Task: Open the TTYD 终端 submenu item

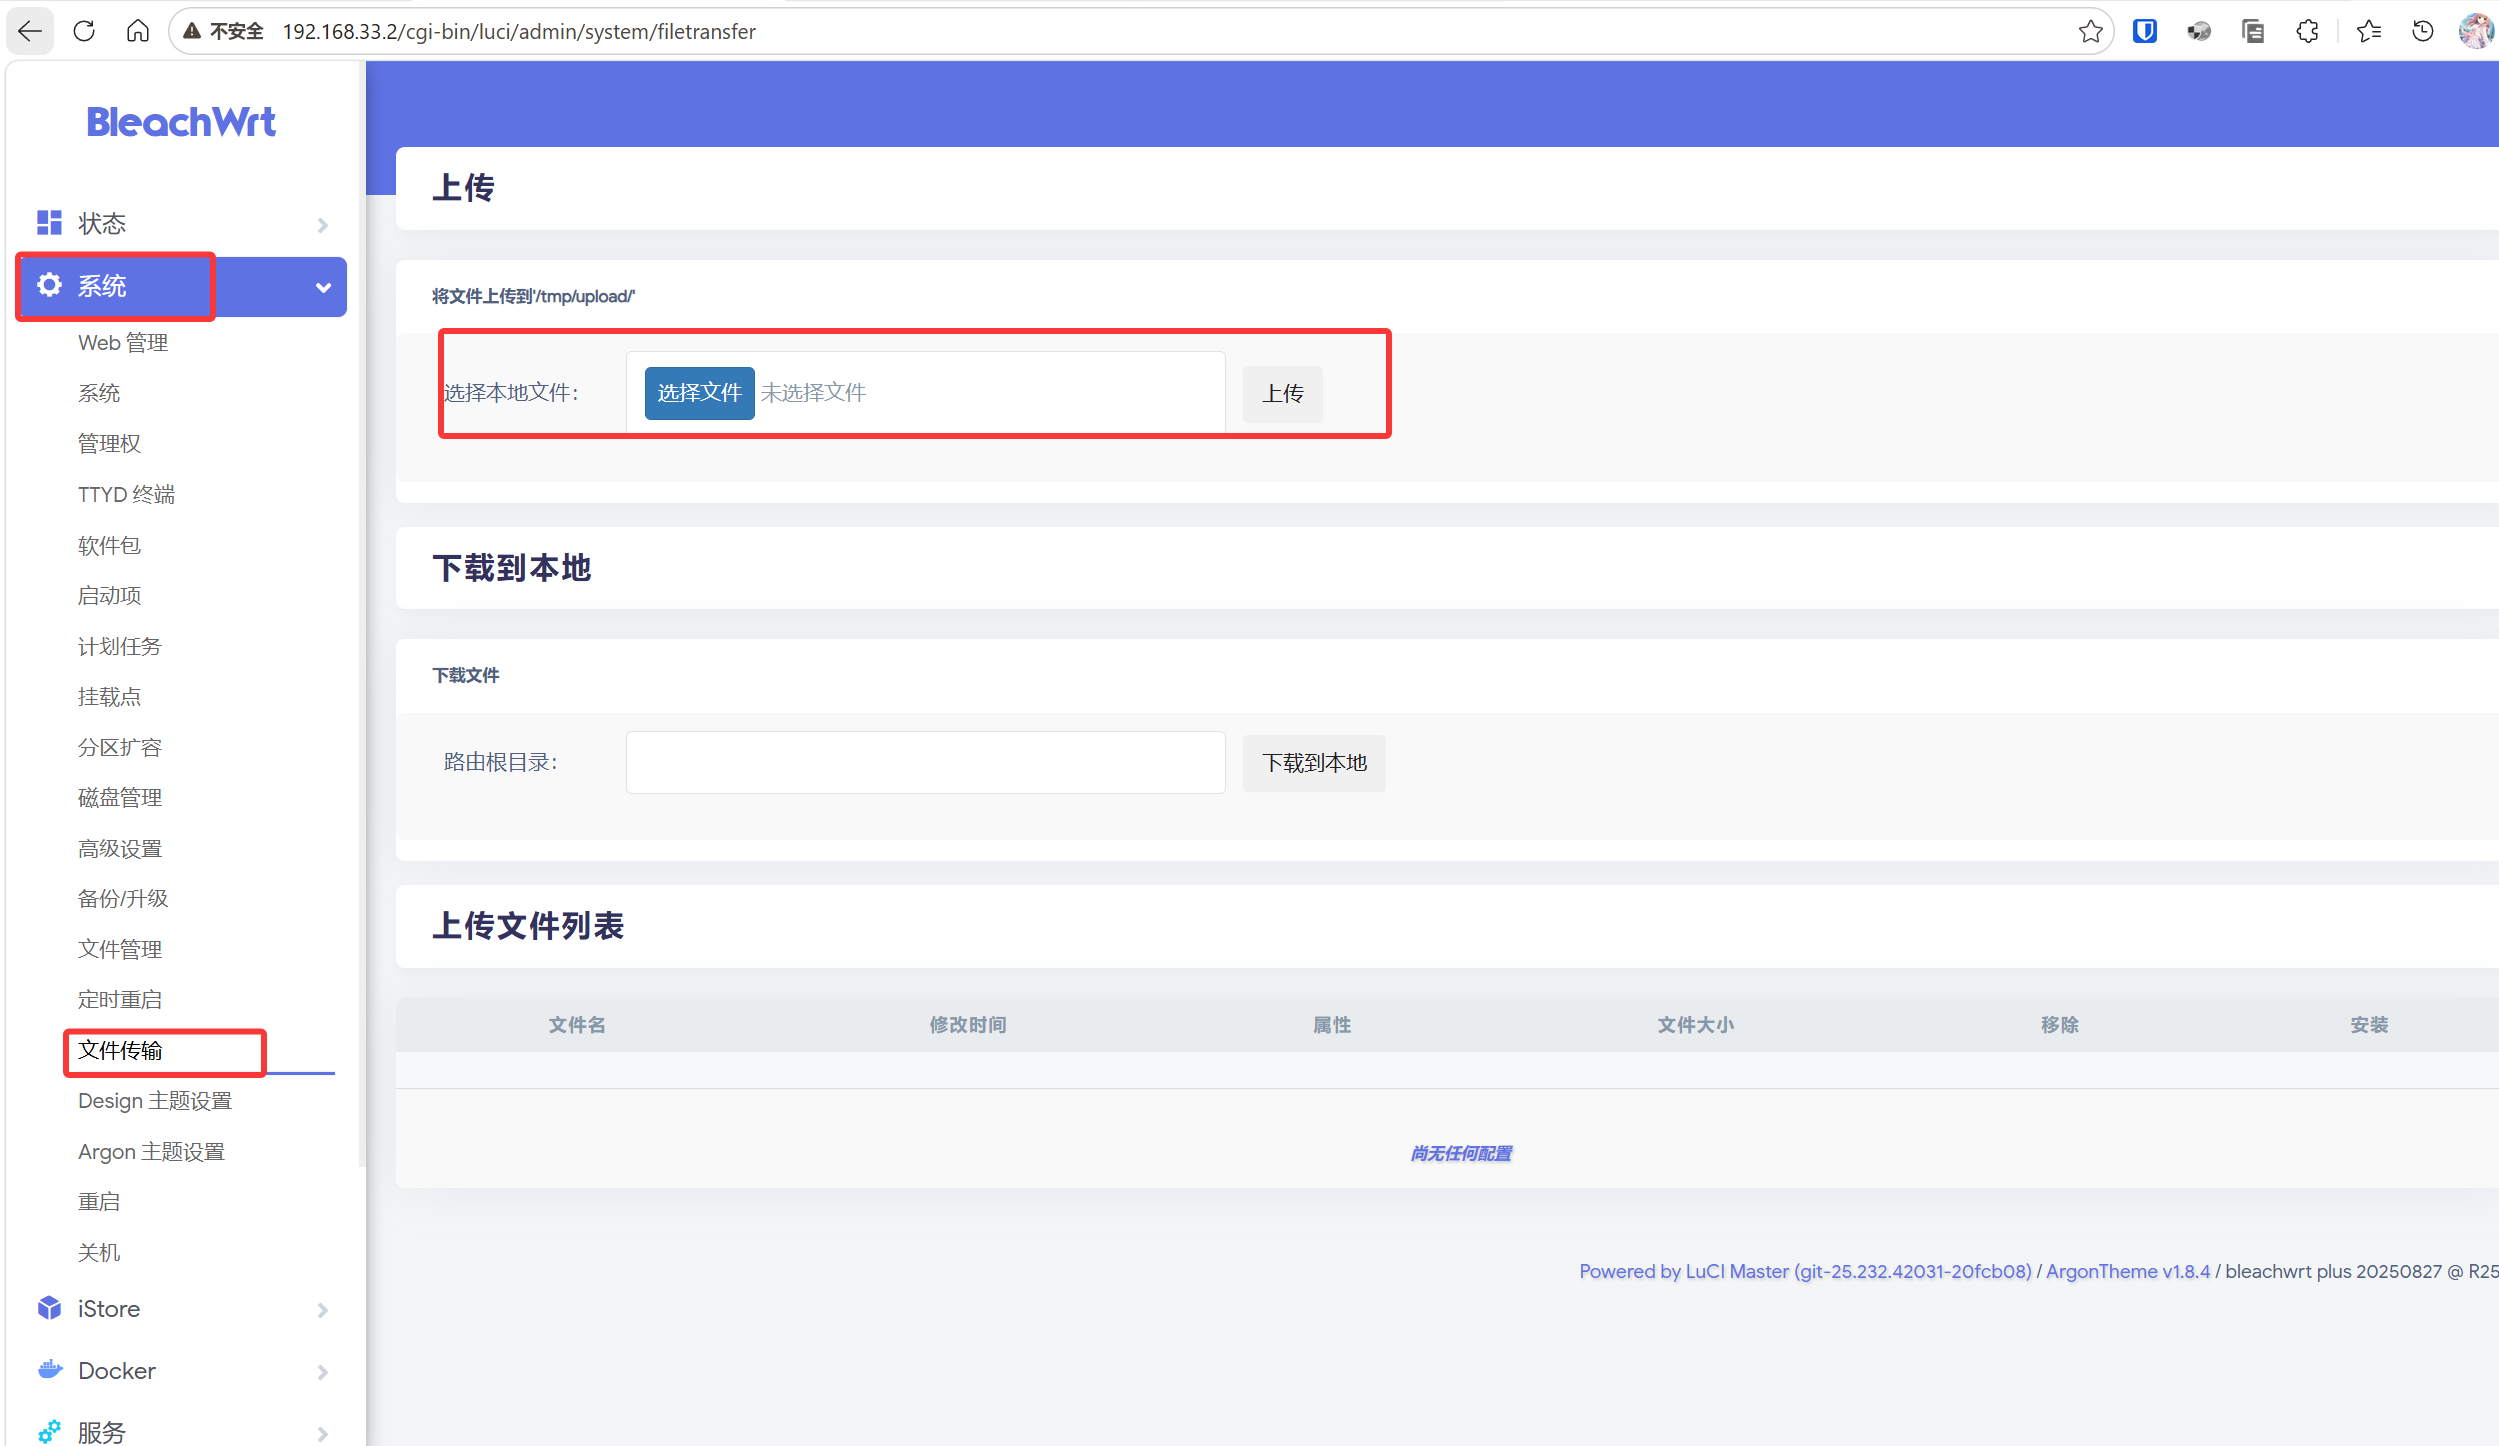Action: click(126, 494)
